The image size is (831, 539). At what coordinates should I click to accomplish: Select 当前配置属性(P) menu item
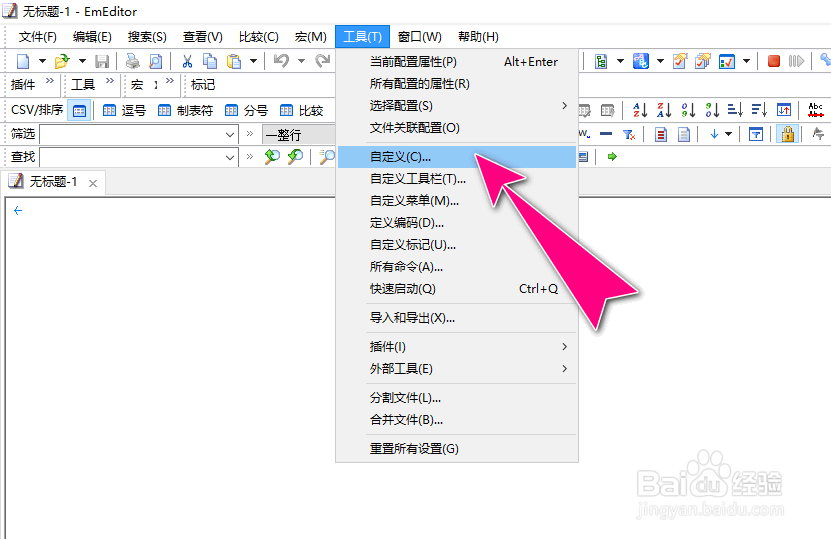coord(457,62)
